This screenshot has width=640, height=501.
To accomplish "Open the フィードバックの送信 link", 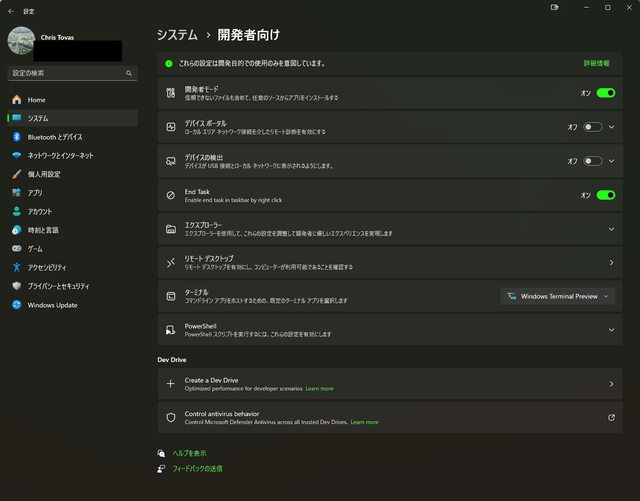I will point(197,468).
